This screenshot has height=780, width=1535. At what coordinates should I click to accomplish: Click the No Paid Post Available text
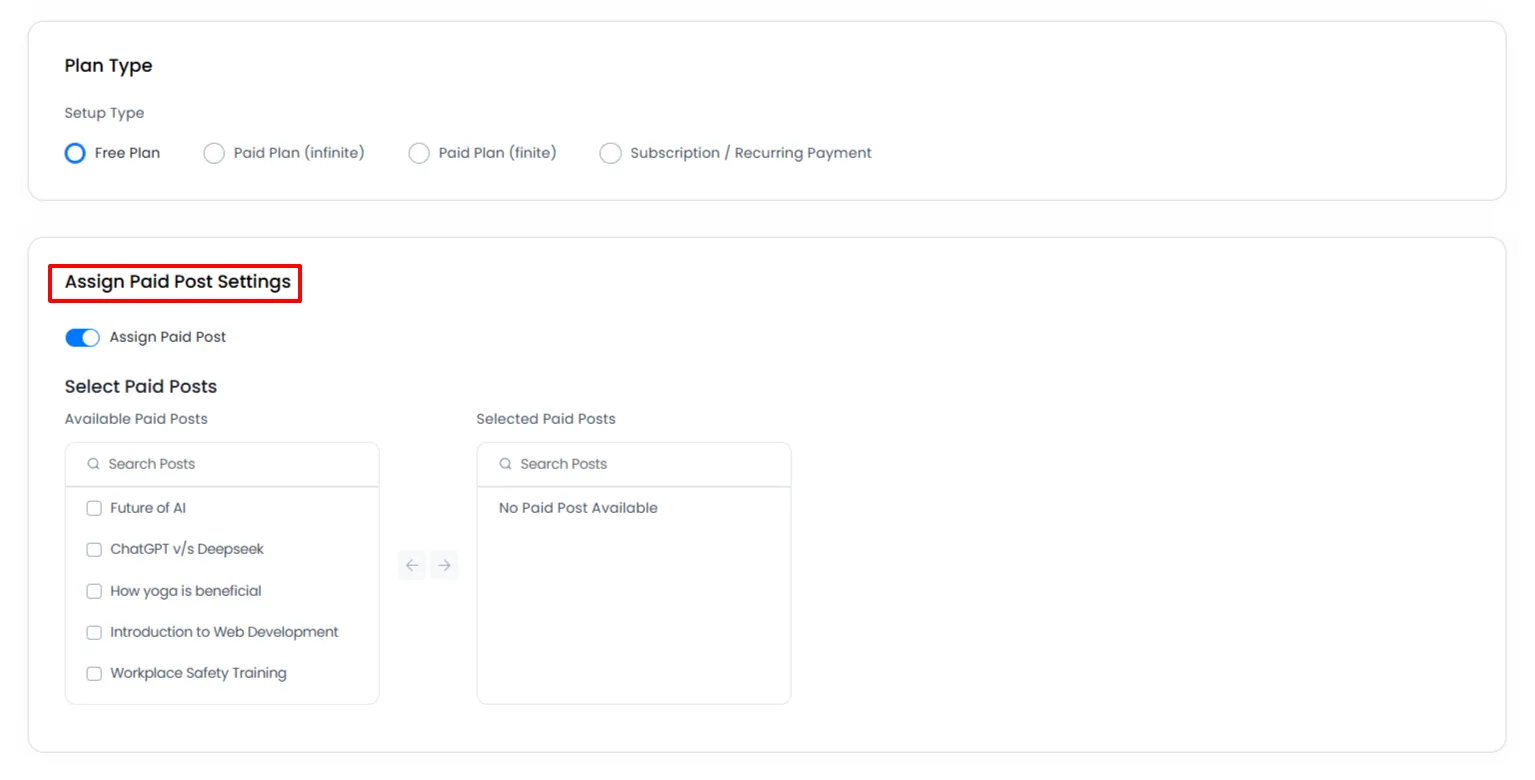click(578, 508)
